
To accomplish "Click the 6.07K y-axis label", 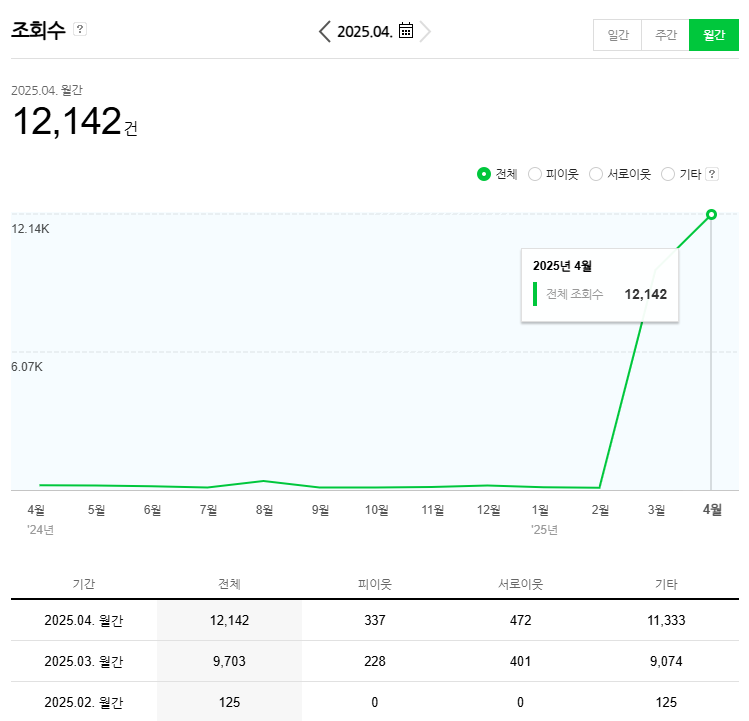I will tap(27, 367).
